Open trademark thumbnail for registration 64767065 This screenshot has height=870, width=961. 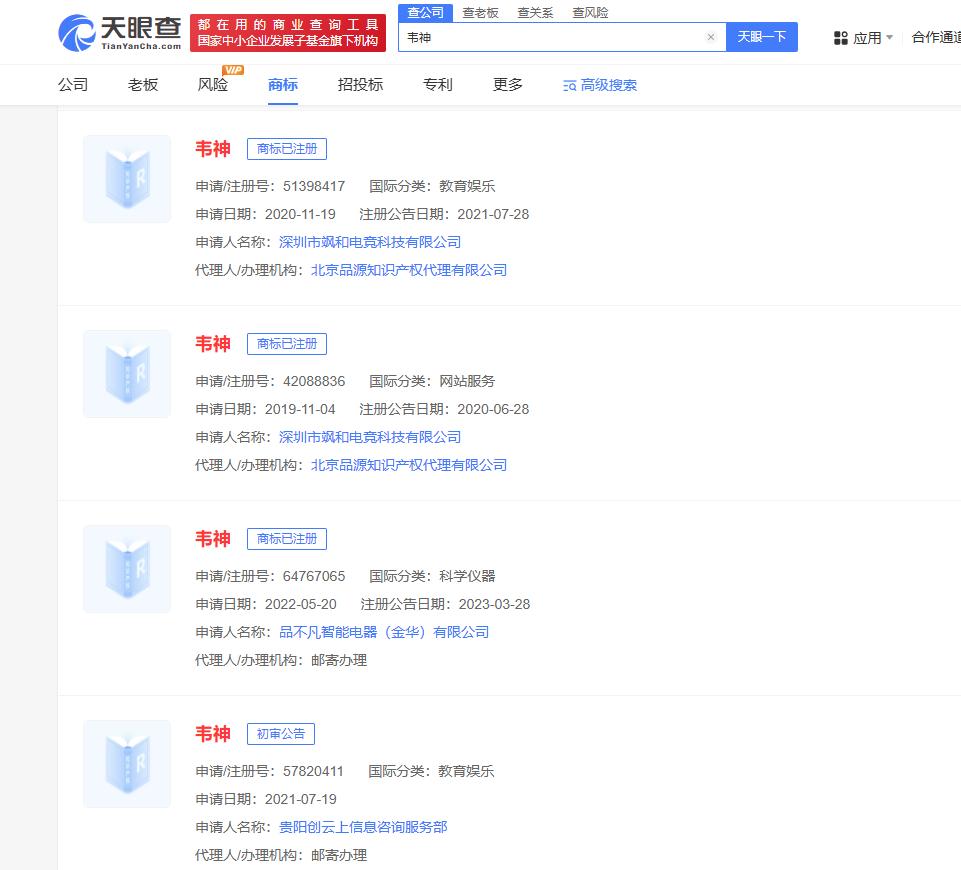click(x=127, y=569)
